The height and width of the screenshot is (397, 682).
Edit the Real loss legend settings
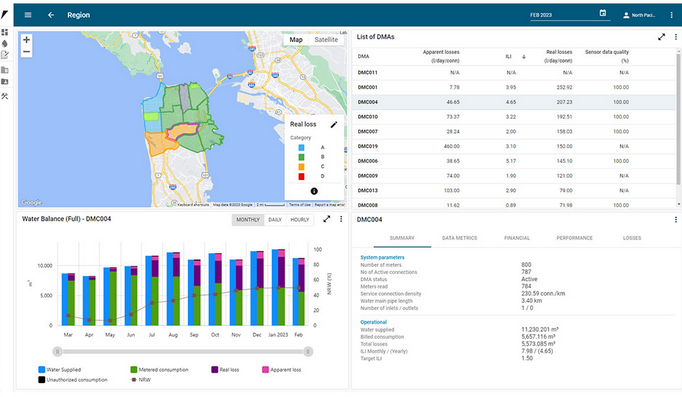click(334, 124)
